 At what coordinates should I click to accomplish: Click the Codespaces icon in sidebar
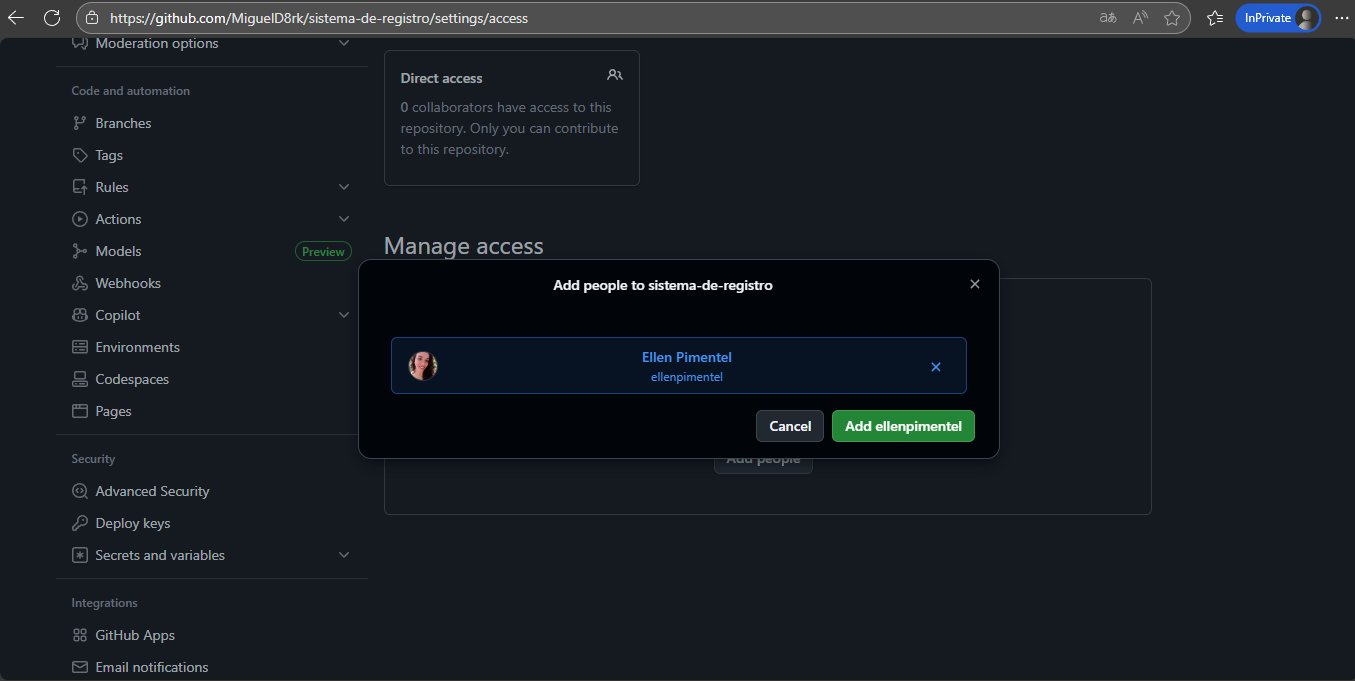click(80, 379)
